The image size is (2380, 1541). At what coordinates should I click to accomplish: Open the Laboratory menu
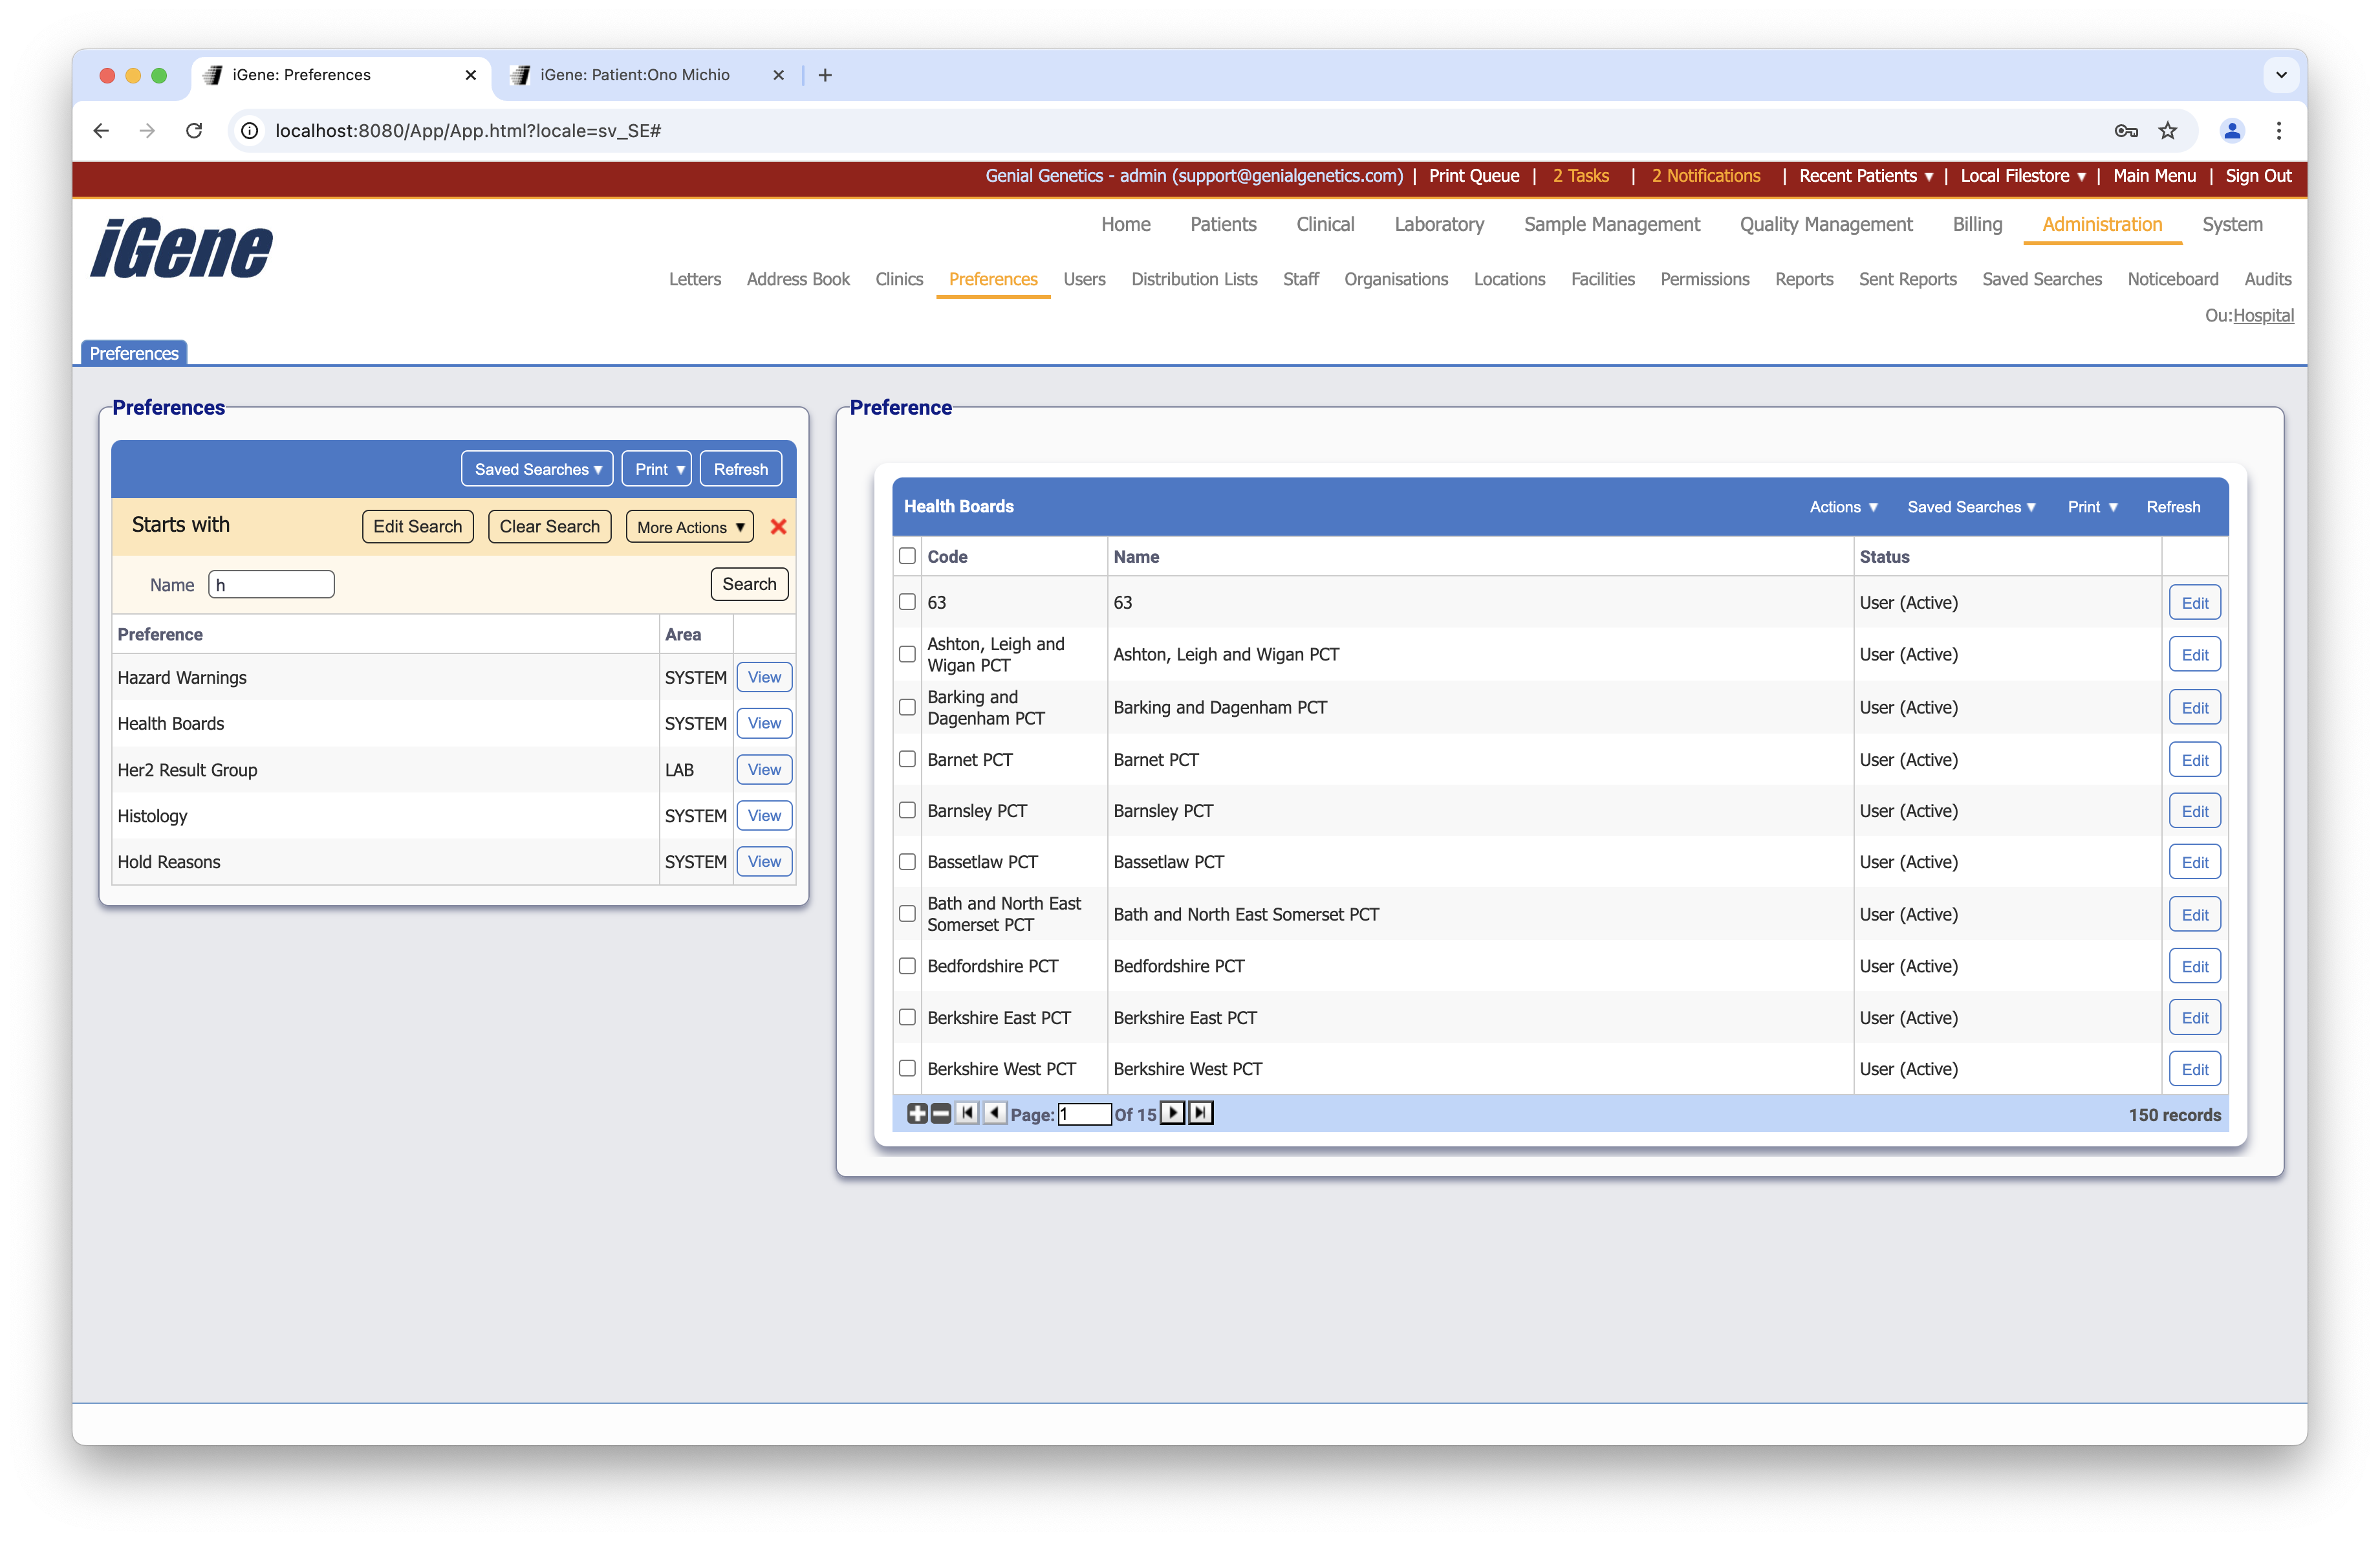[1438, 224]
